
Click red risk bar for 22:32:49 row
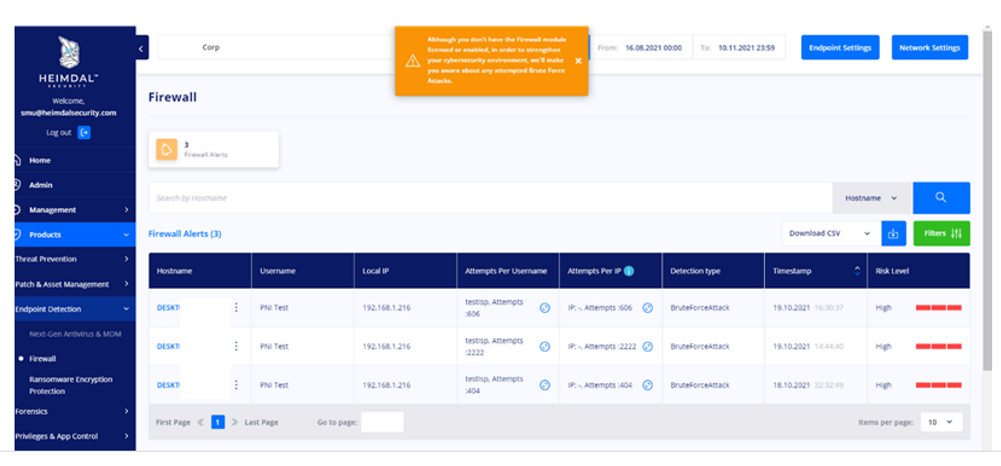point(938,386)
